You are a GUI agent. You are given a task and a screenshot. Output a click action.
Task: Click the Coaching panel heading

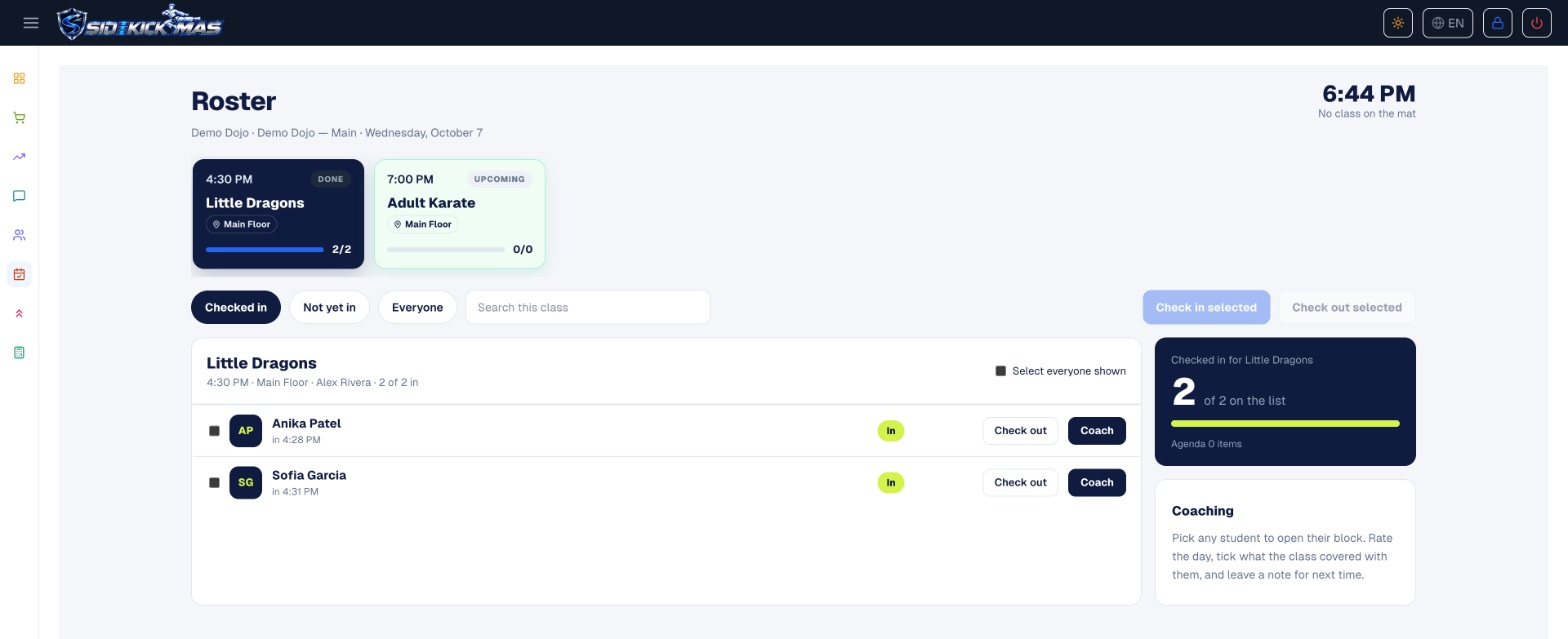click(x=1202, y=511)
